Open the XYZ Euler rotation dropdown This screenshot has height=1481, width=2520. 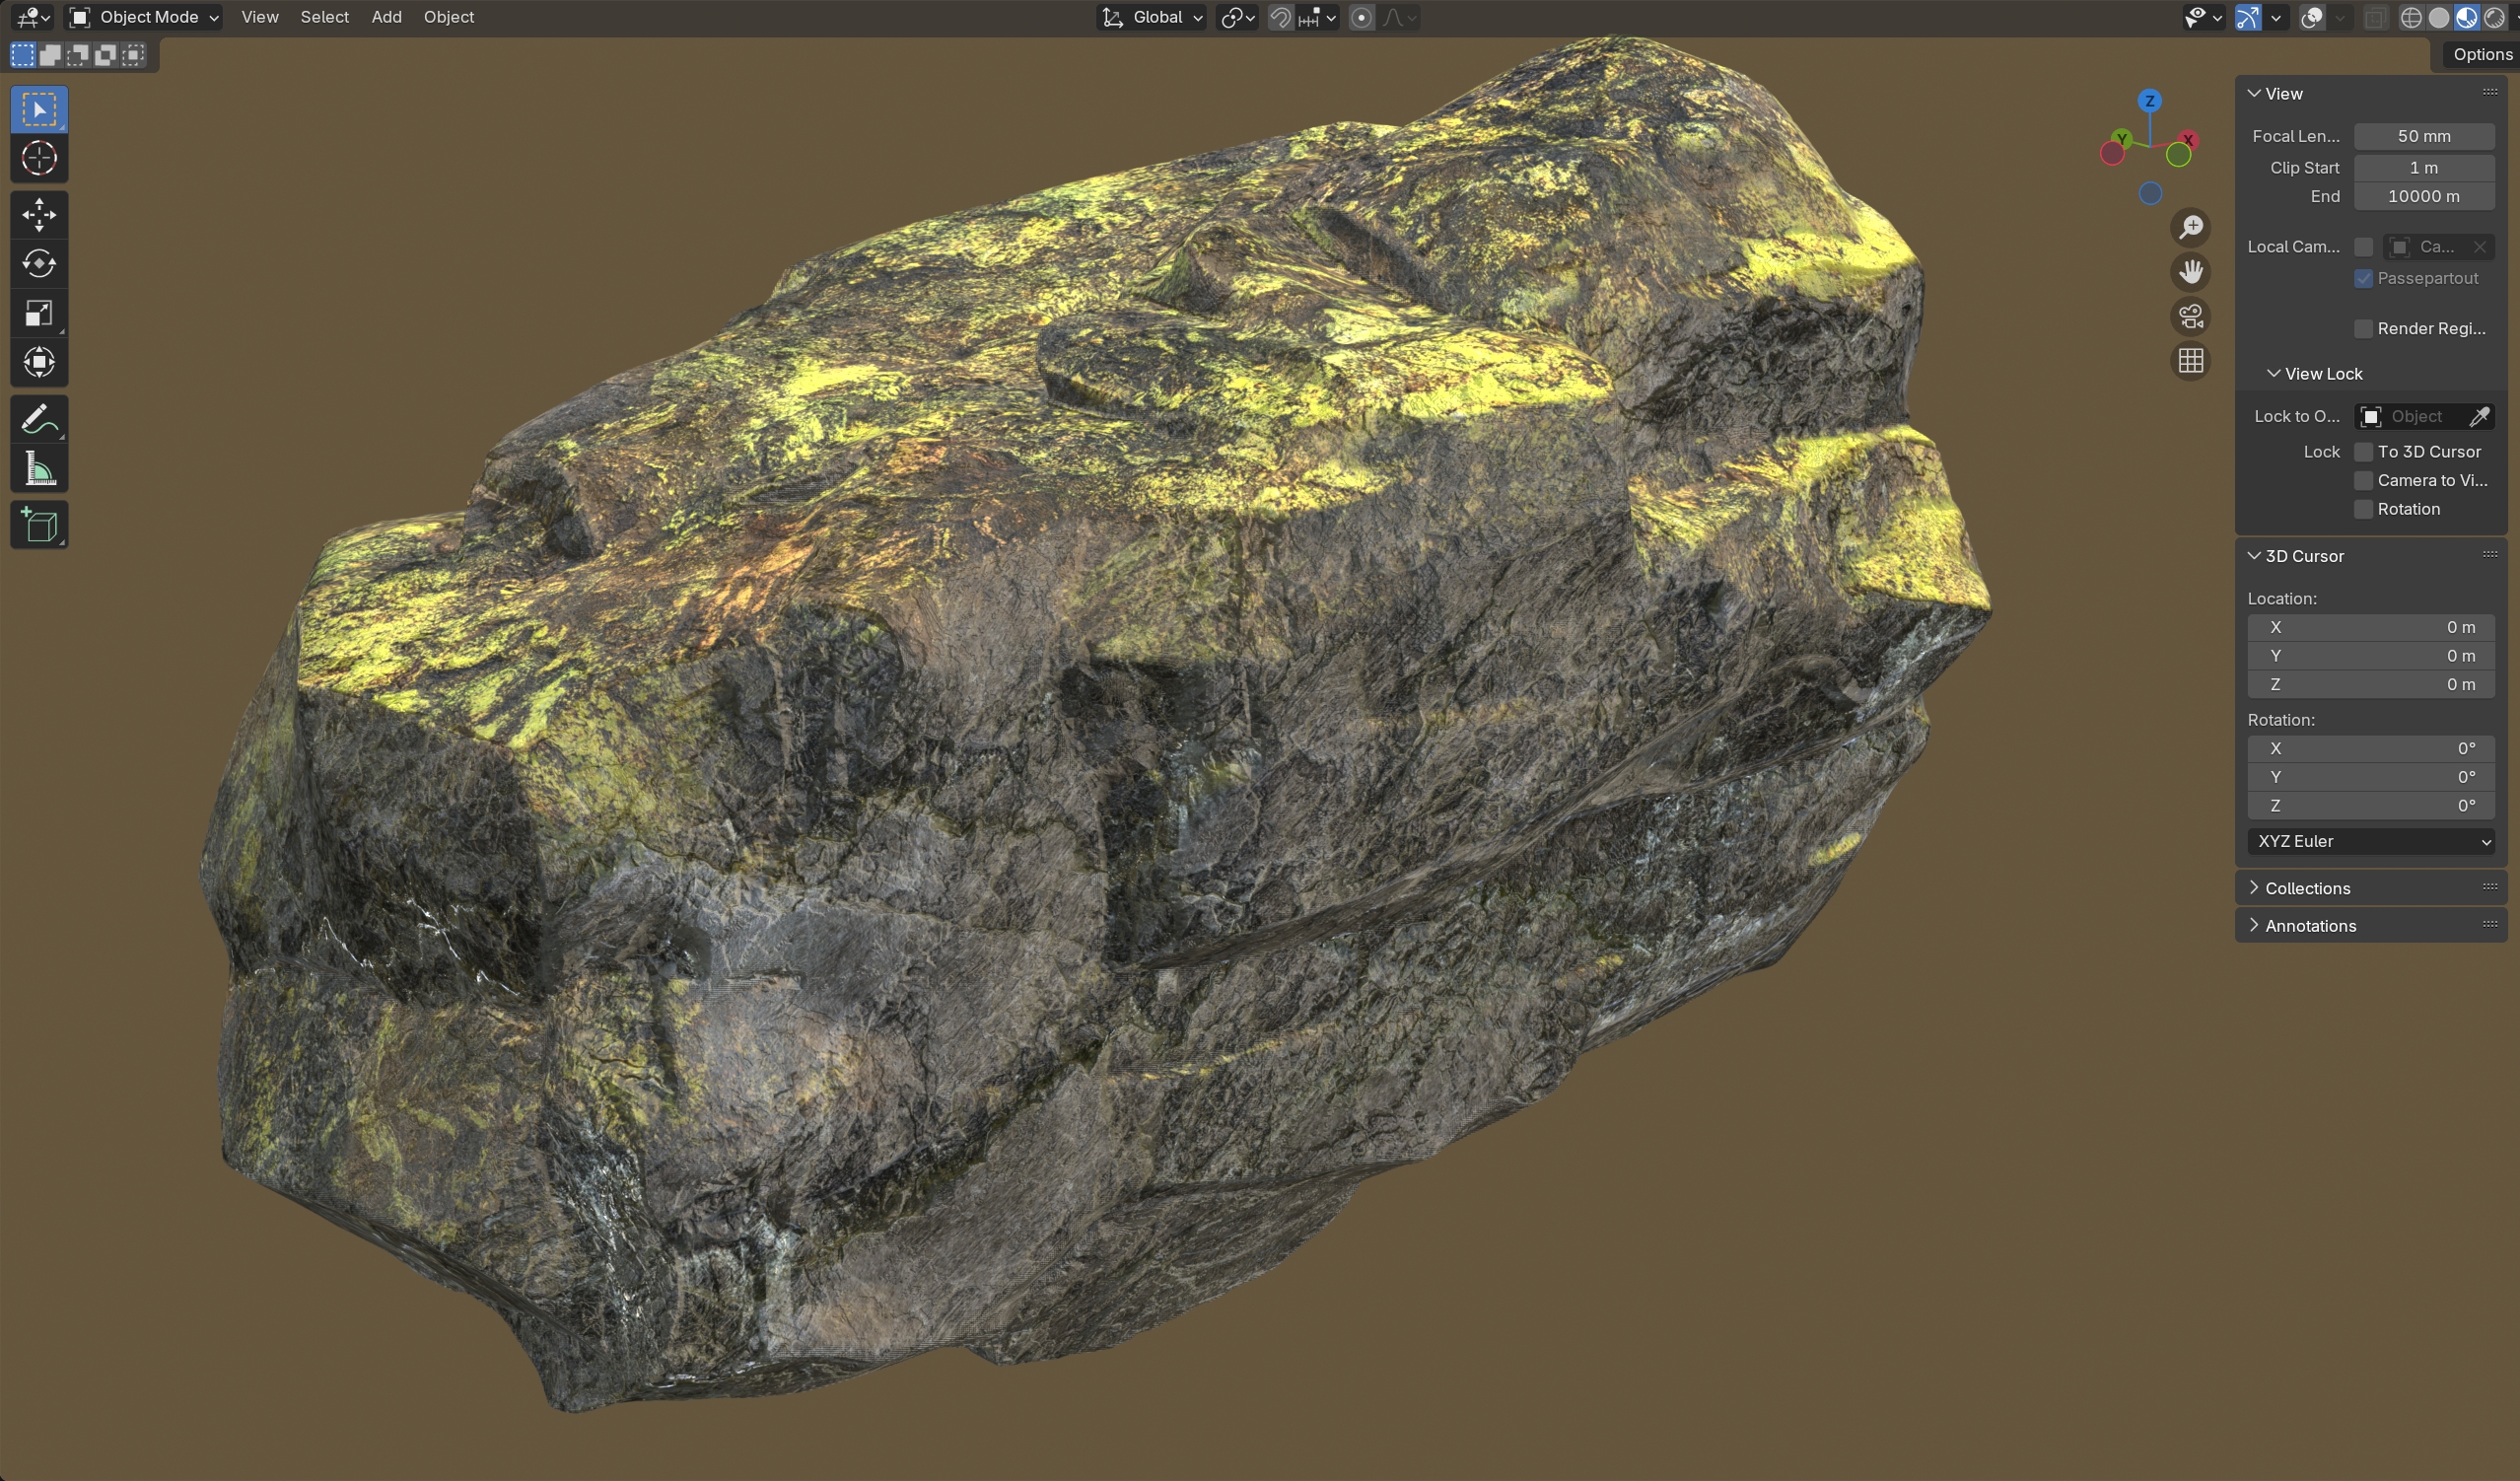click(x=2370, y=841)
